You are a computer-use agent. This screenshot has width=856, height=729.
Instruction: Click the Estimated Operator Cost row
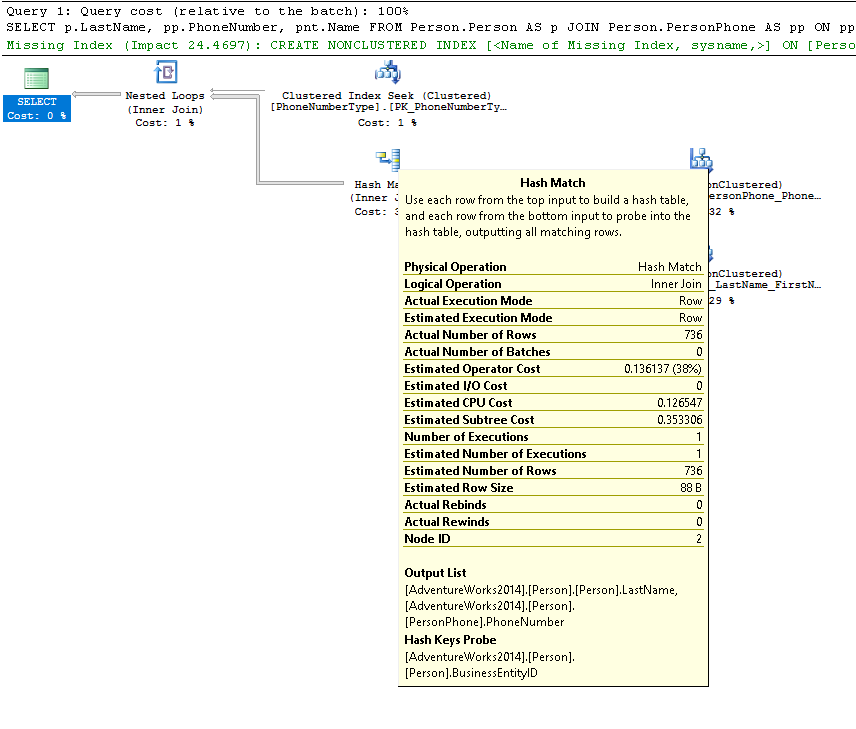[x=553, y=369]
